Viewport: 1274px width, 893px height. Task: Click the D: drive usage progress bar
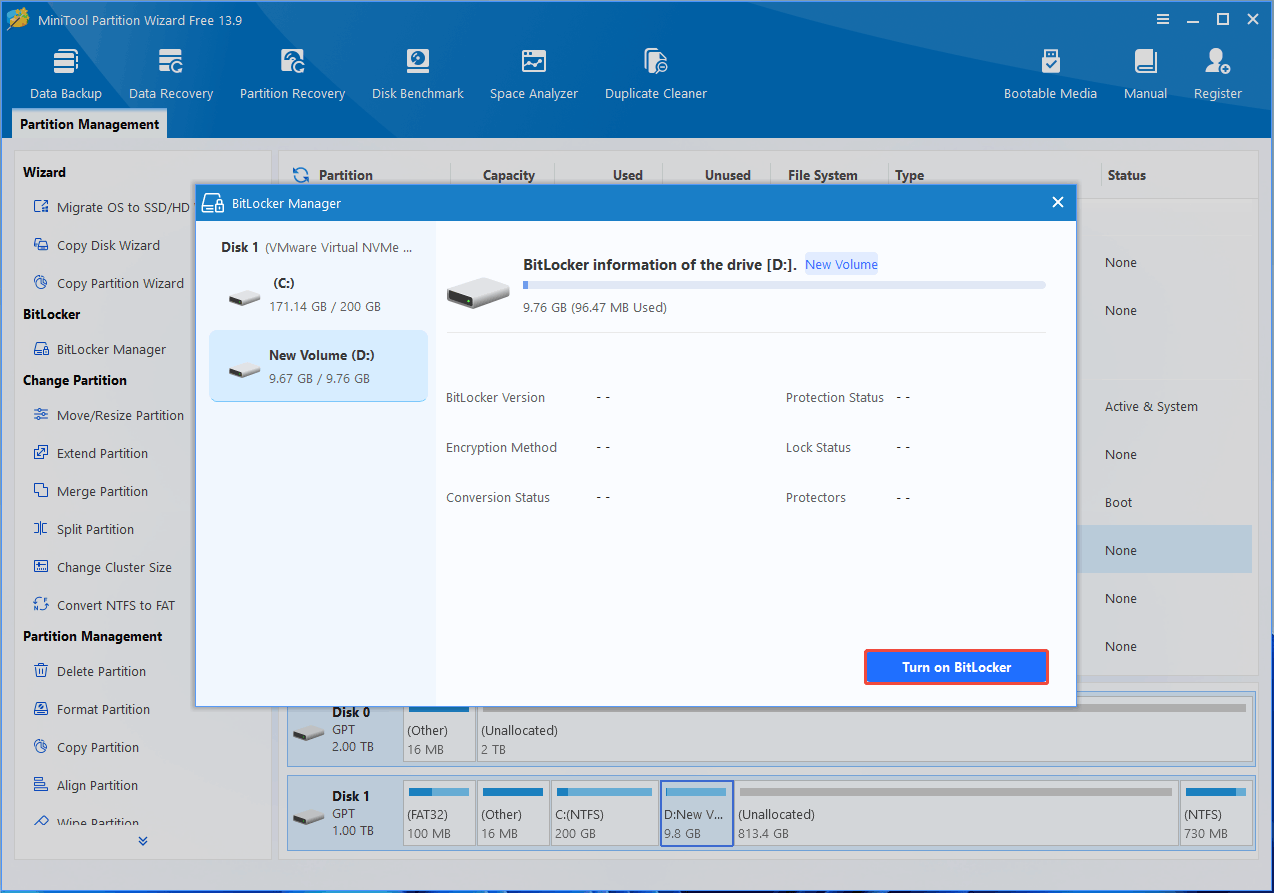pos(784,285)
